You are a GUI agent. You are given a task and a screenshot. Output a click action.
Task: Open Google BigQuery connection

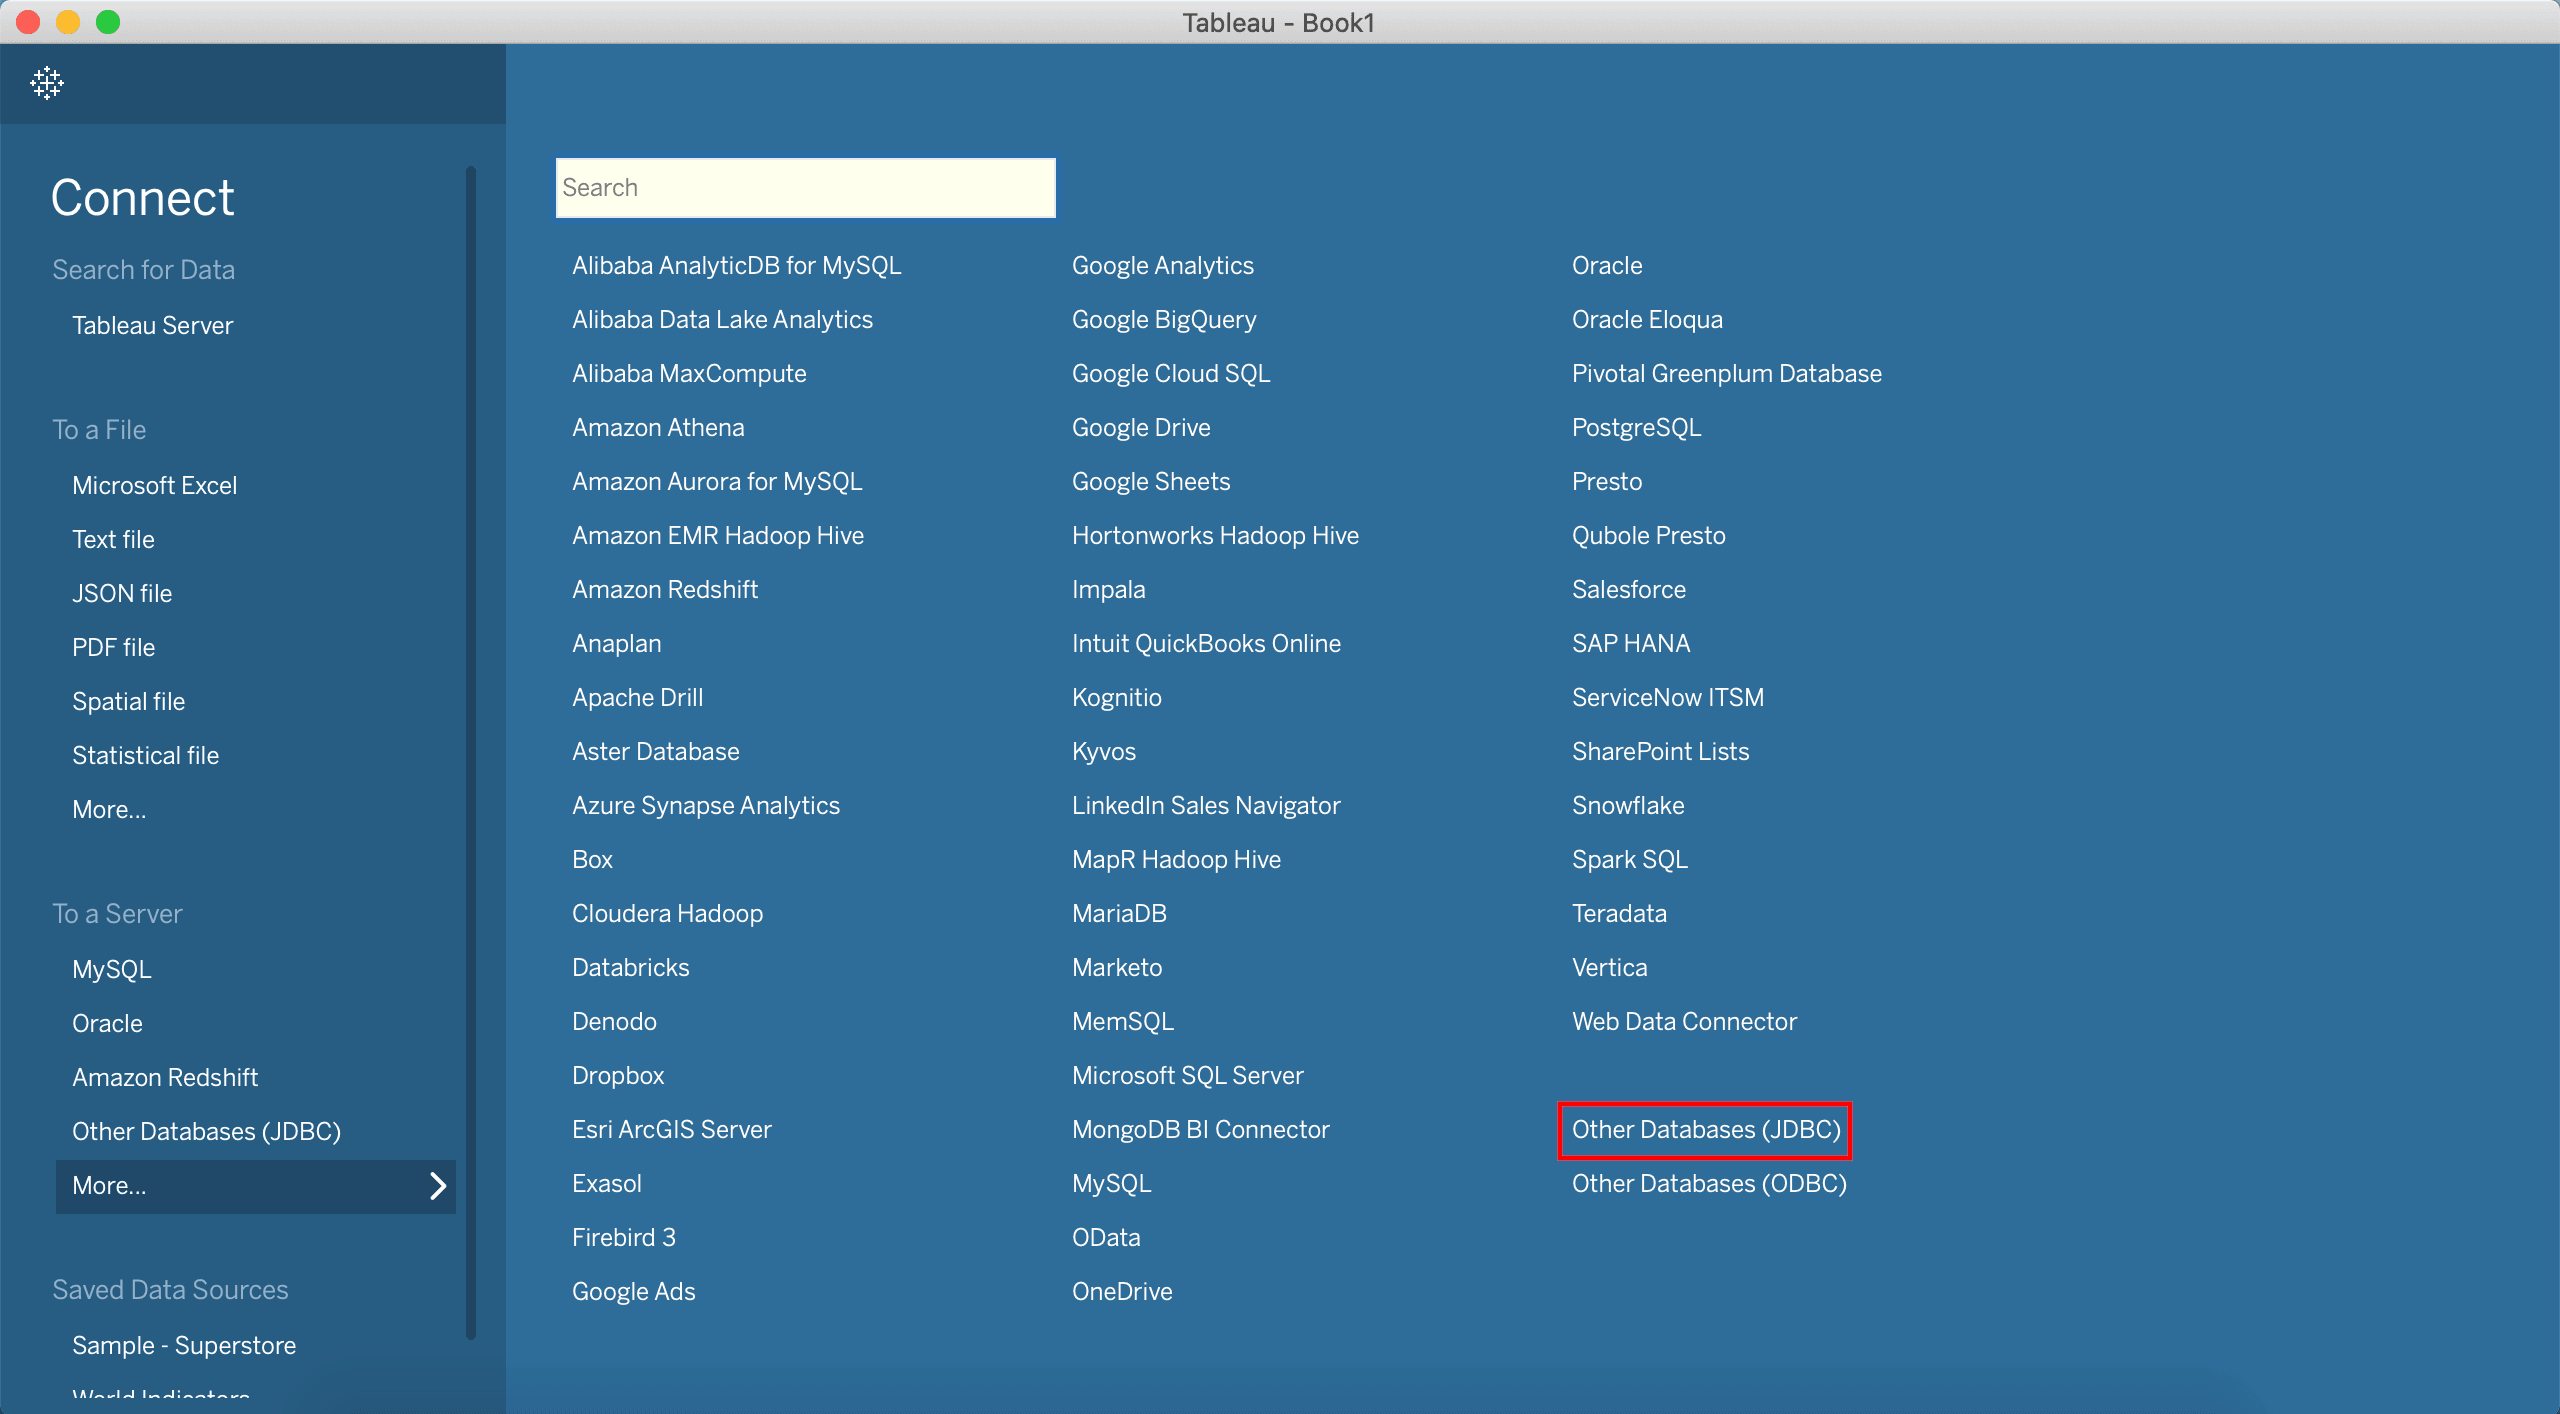[x=1166, y=317]
